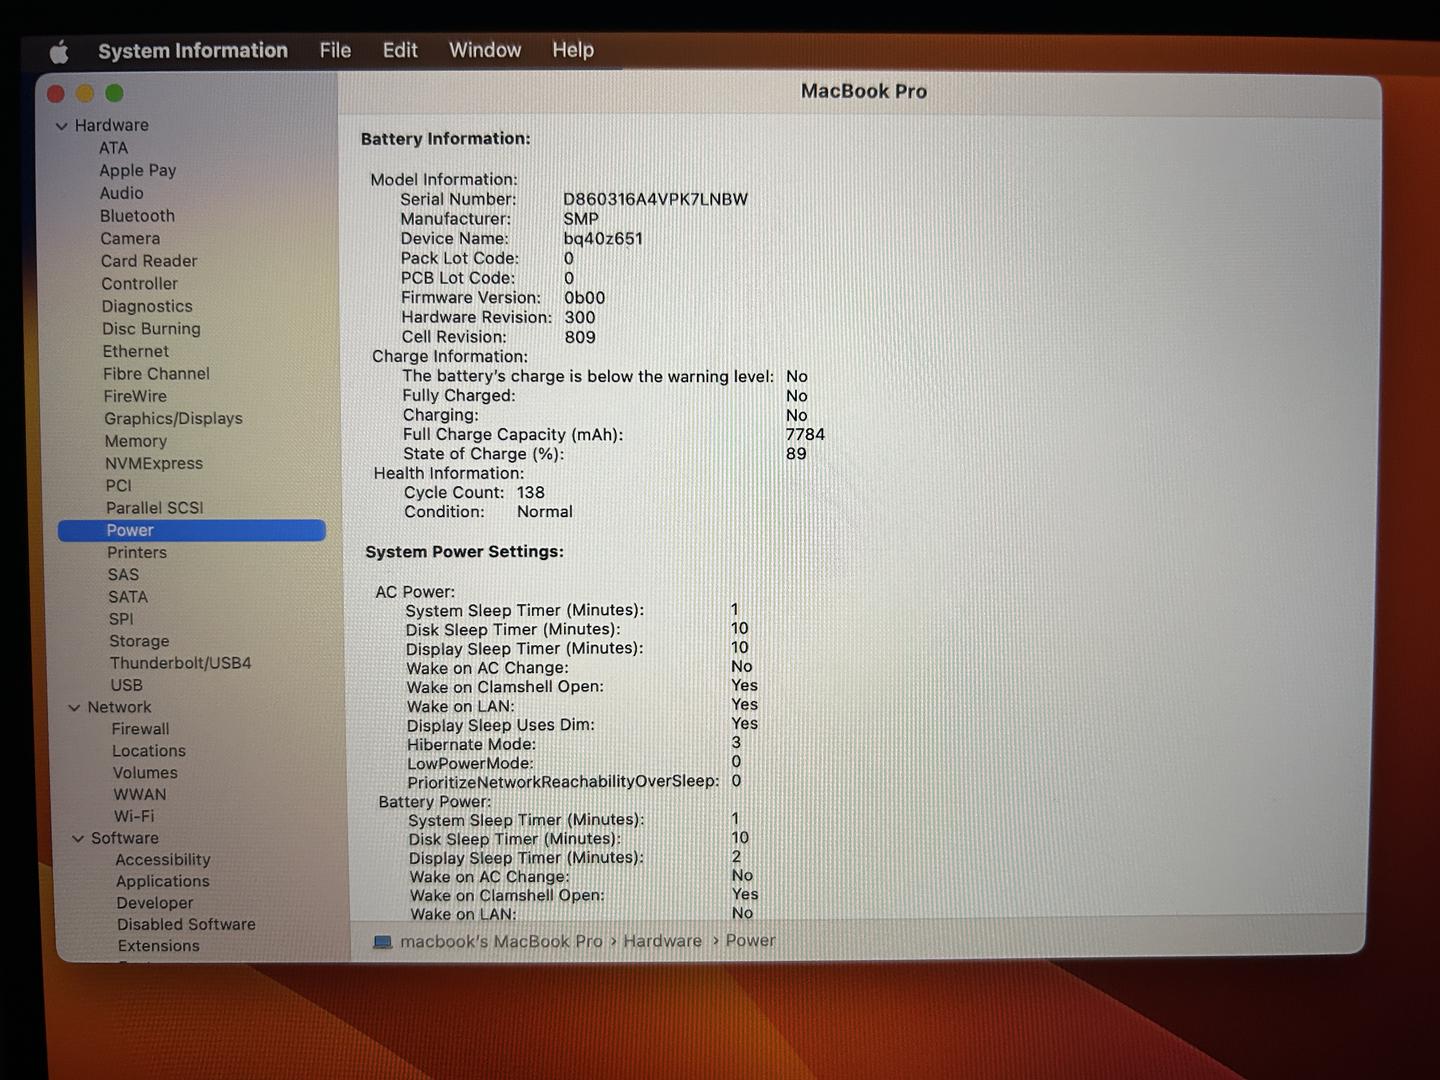Select NVMExpress in the sidebar

pyautogui.click(x=154, y=464)
